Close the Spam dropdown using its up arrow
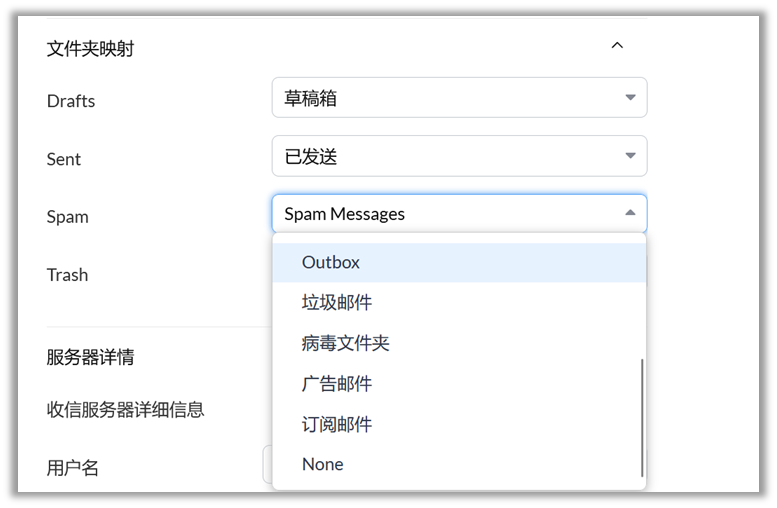 point(630,213)
